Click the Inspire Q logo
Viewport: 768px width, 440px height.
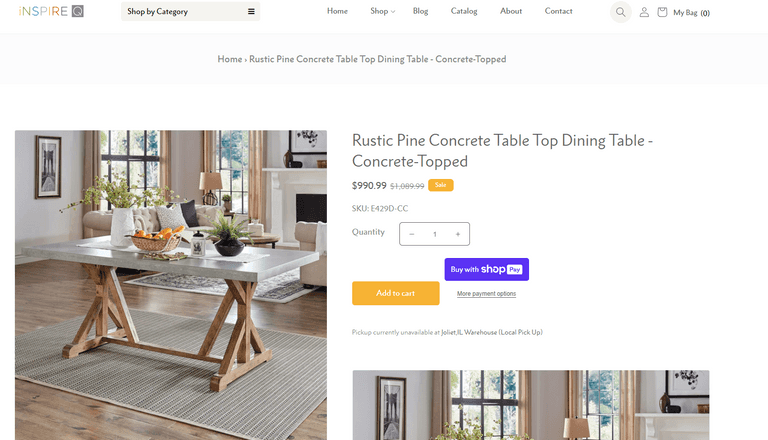[51, 11]
